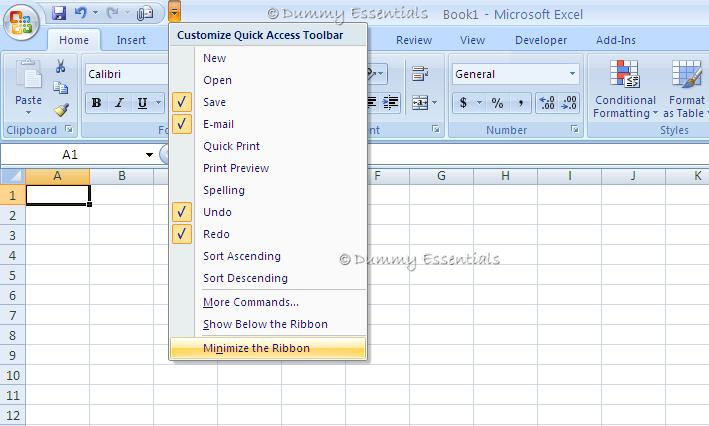Enable Quick Print in the toolbar menu
Viewport: 709px width, 426px height.
pos(268,146)
